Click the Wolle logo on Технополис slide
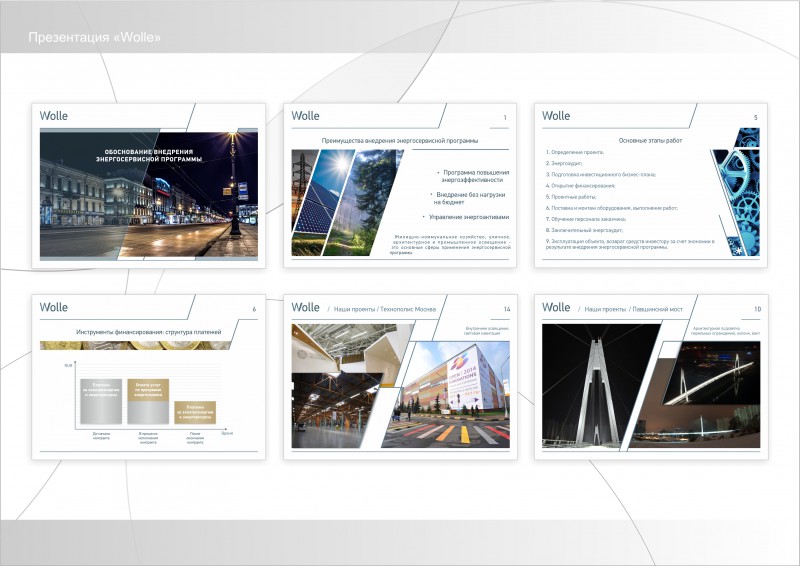The height and width of the screenshot is (566, 800). pos(305,307)
